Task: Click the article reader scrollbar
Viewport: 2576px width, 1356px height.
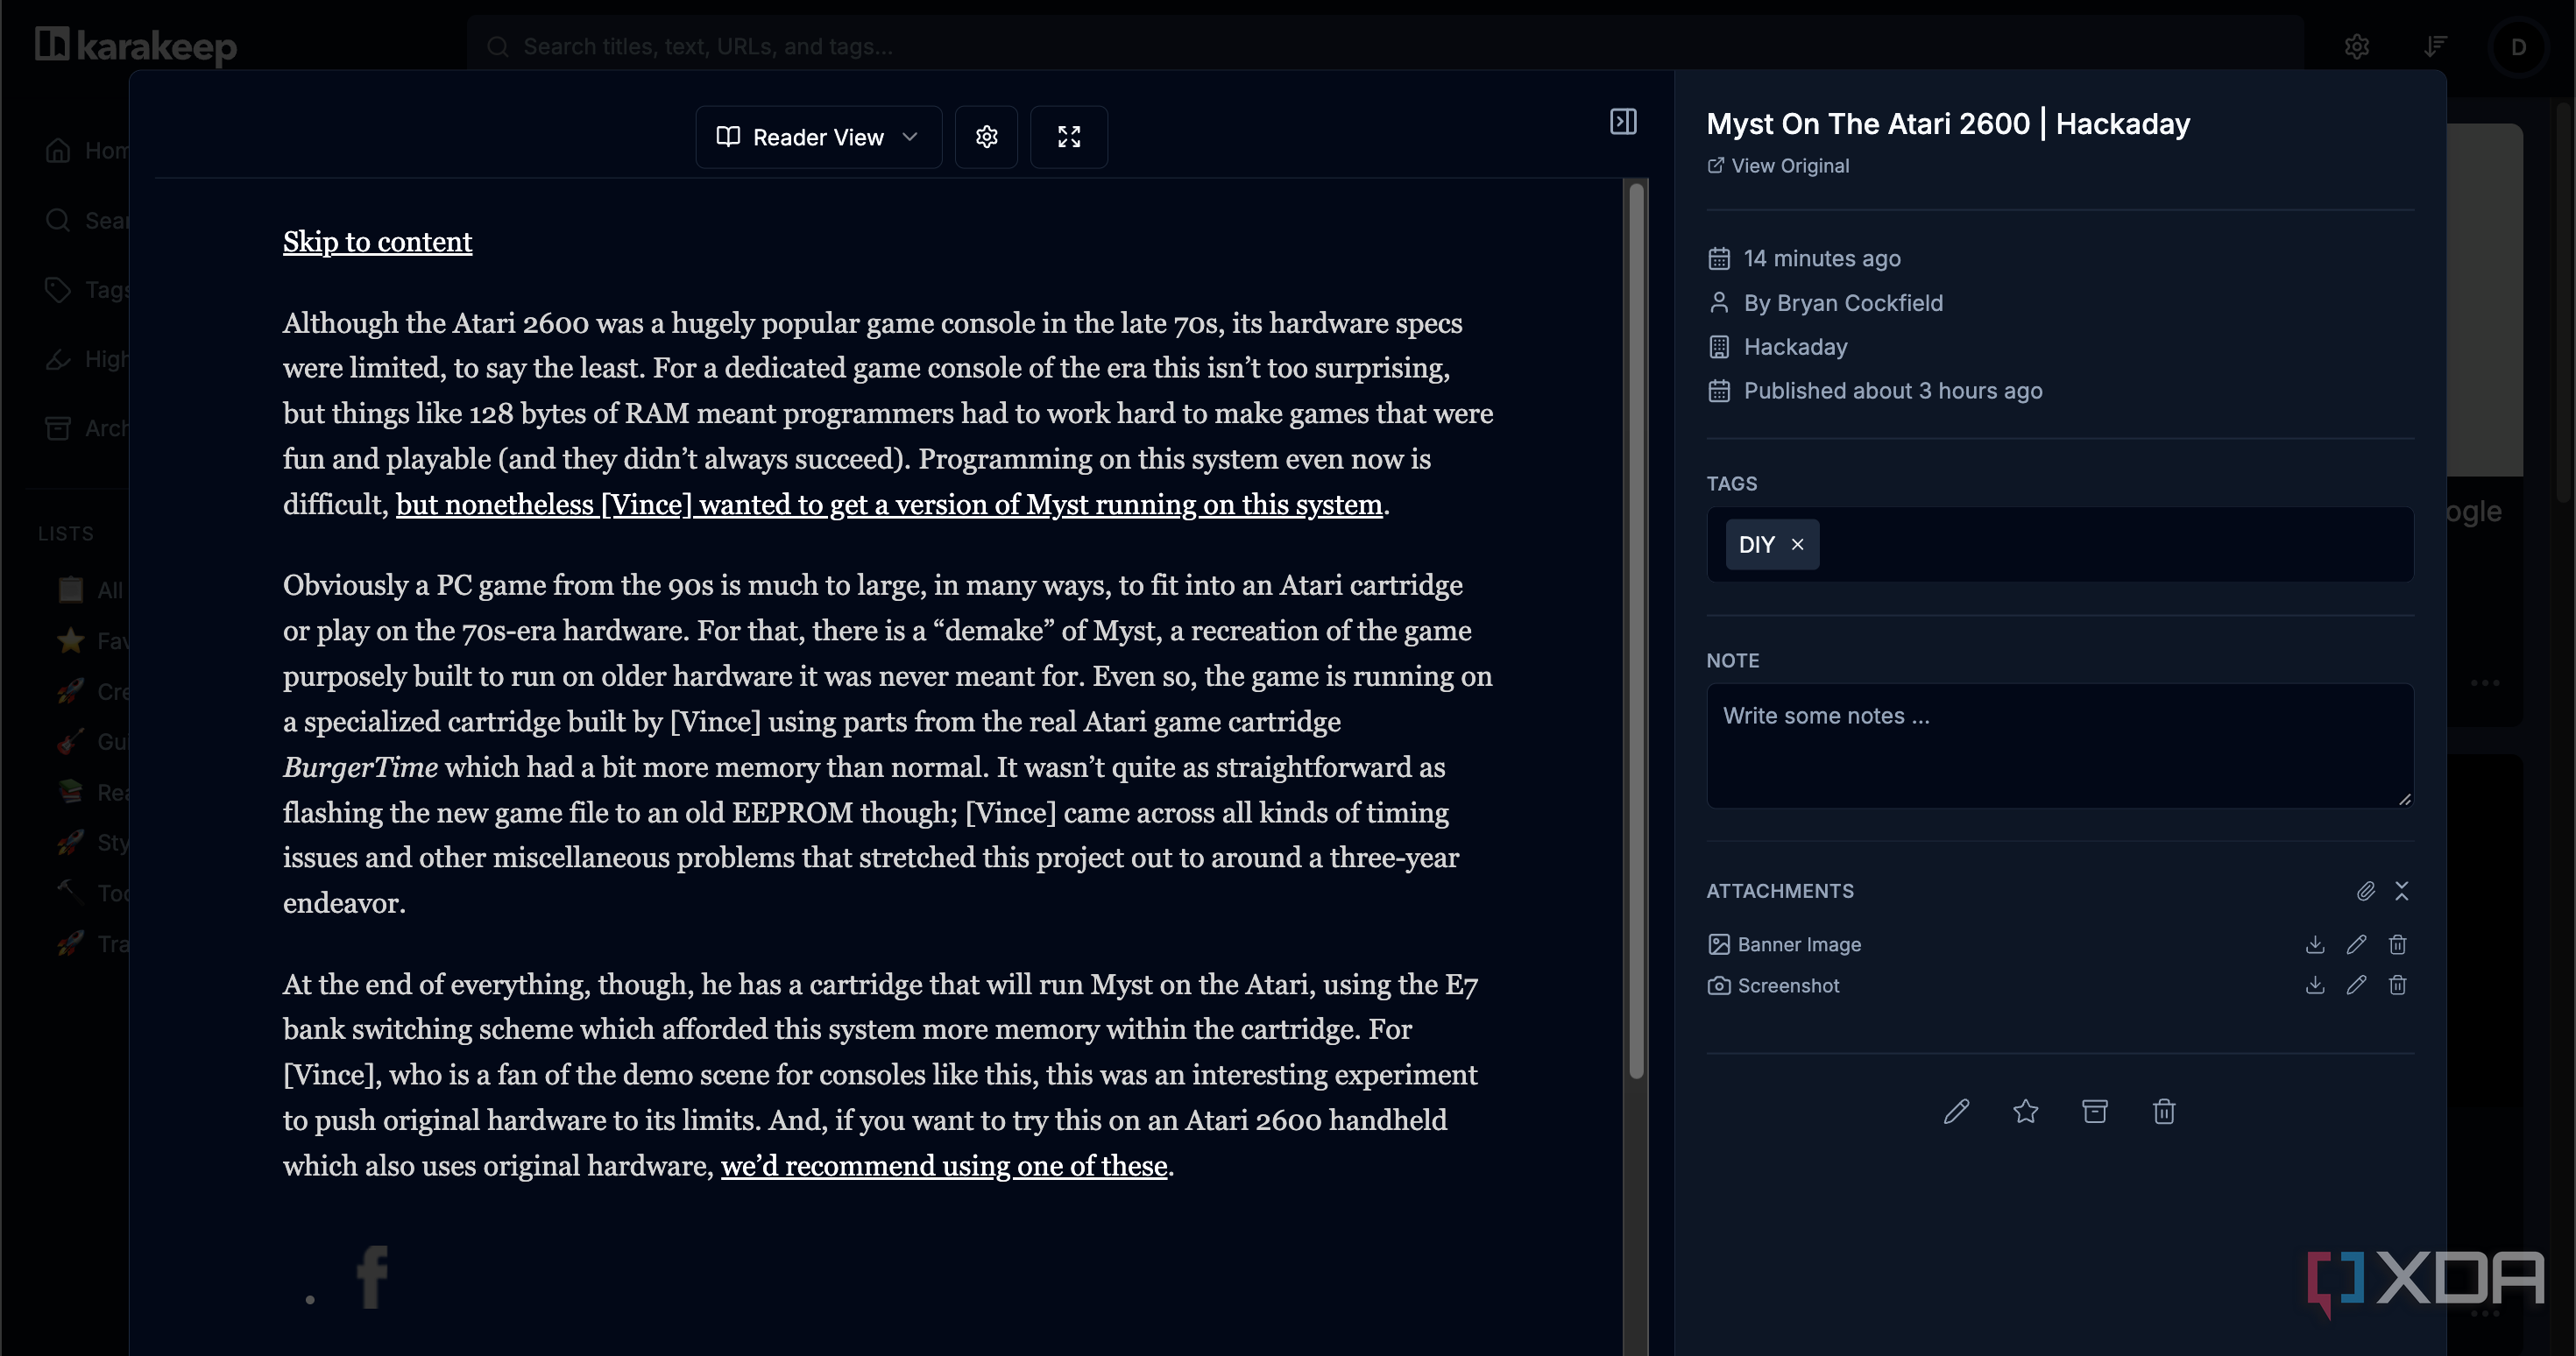Action: tap(1636, 630)
